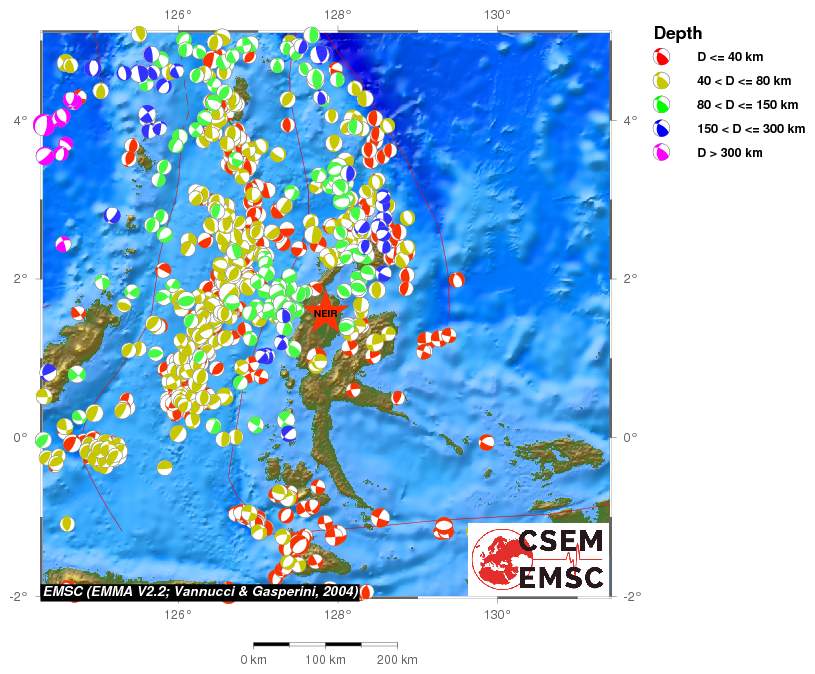The width and height of the screenshot is (815, 674).
Task: Click the black-and-white distance scale bar
Action: pyautogui.click(x=325, y=644)
